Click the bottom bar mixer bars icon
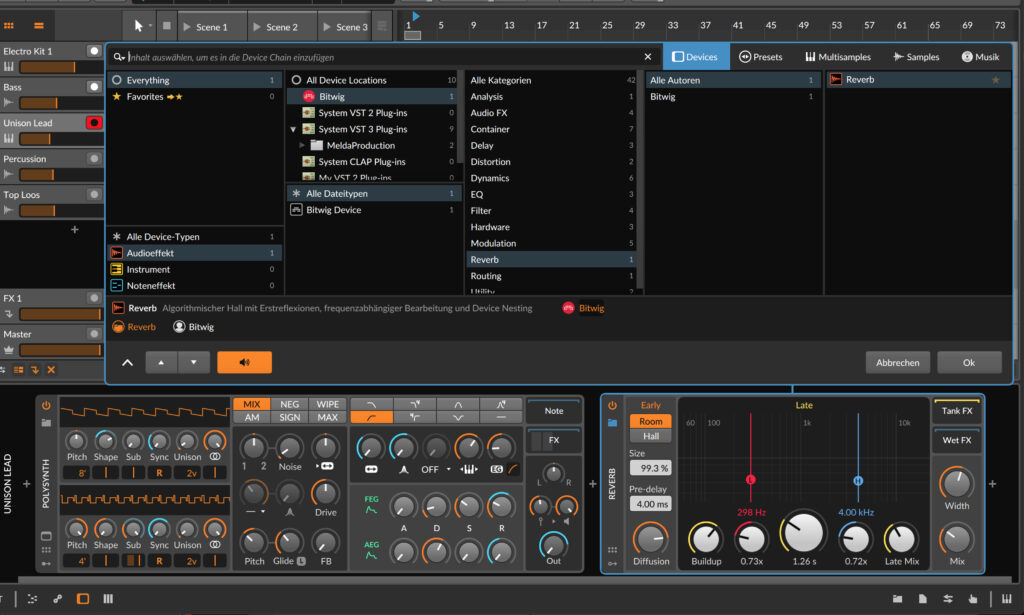The height and width of the screenshot is (615, 1024). [108, 599]
